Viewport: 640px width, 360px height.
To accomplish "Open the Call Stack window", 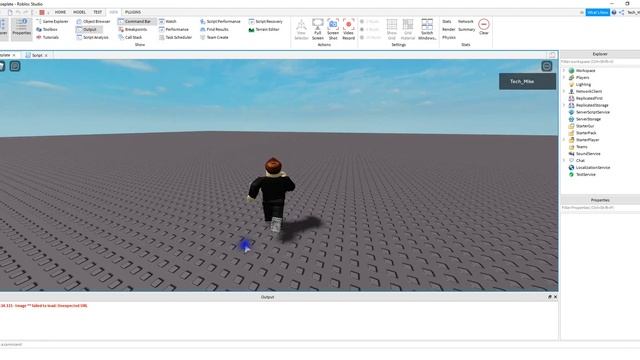I will pos(130,37).
